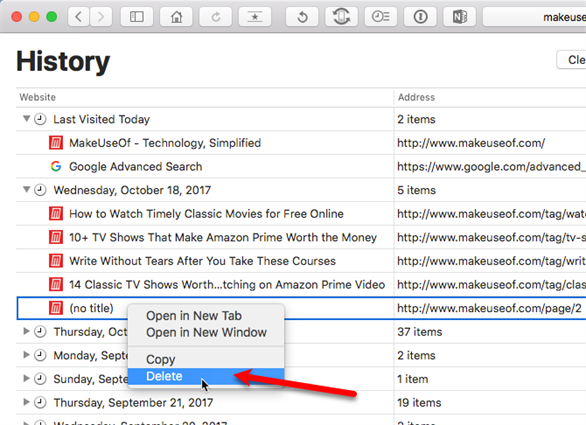Click the http://www.makeuseof.com/page/2 address cell
The height and width of the screenshot is (425, 586).
coord(489,308)
